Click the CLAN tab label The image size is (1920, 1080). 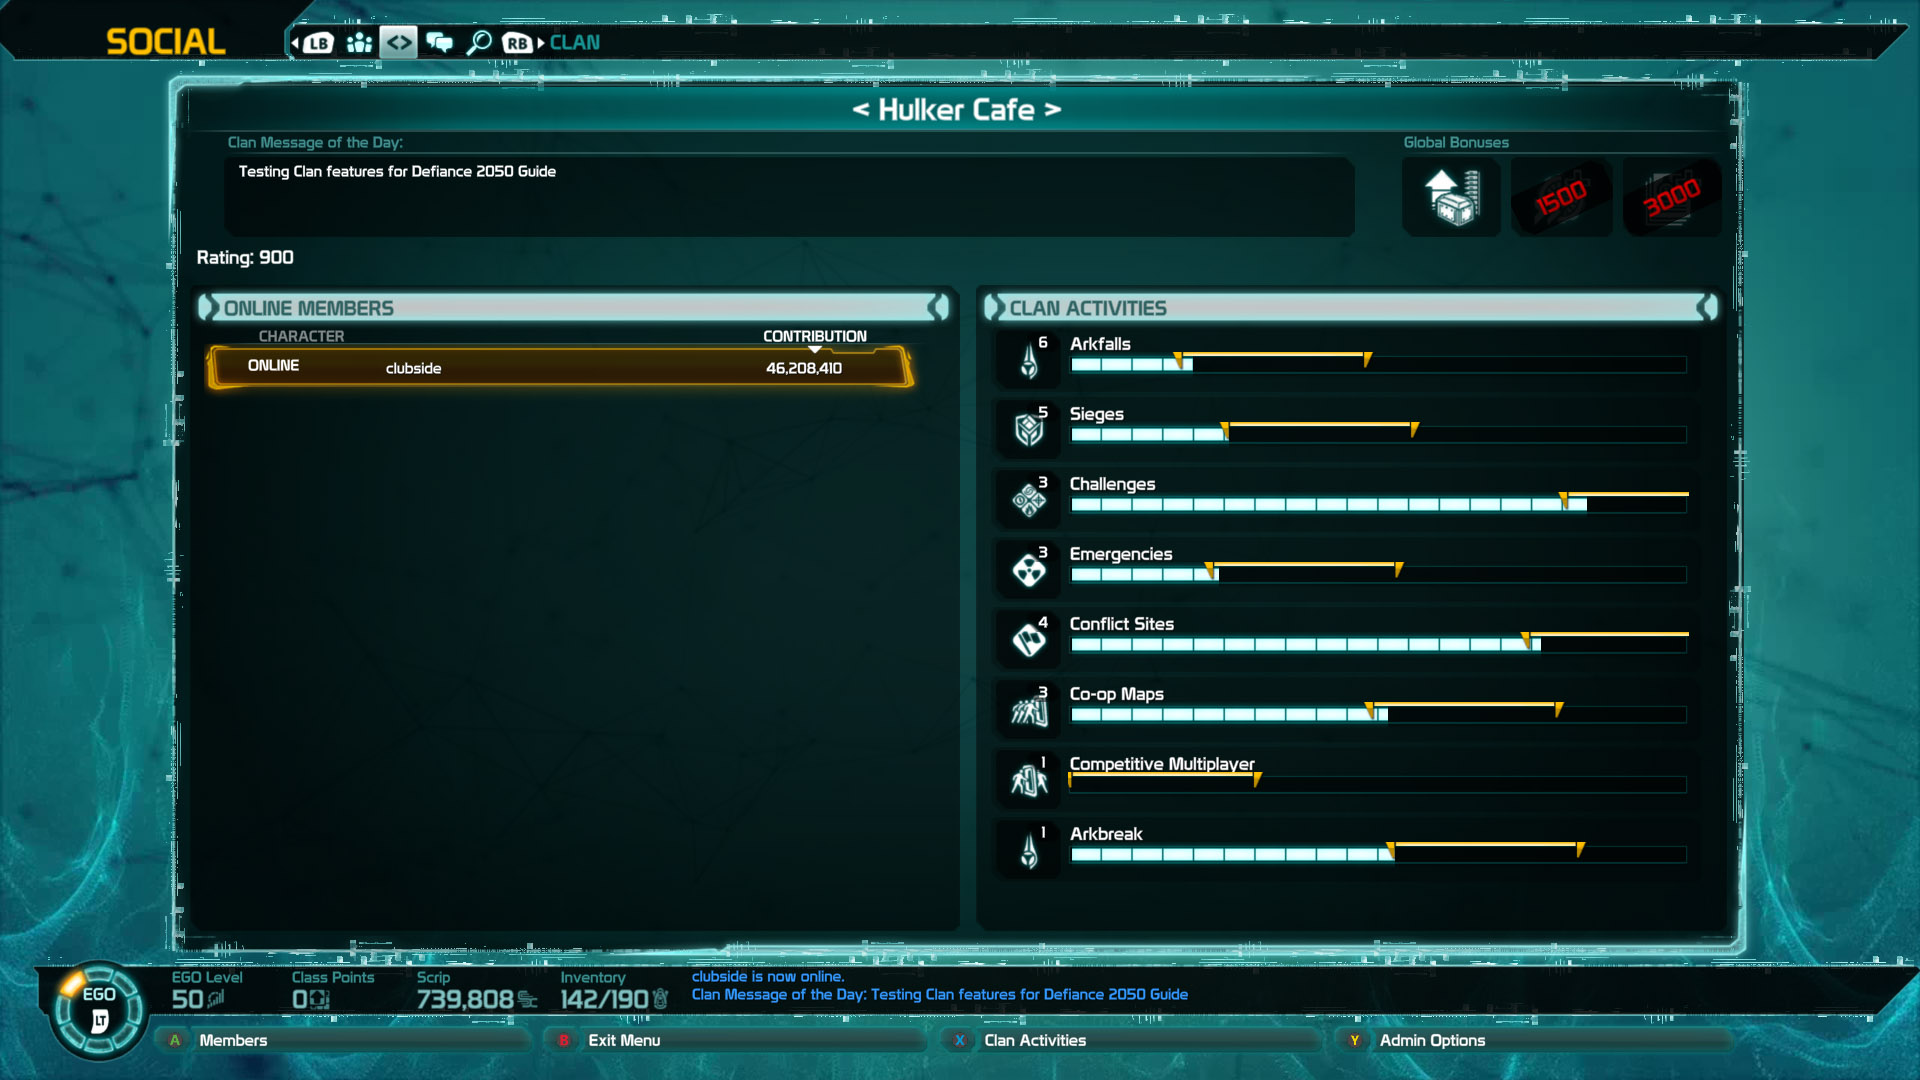pyautogui.click(x=575, y=43)
